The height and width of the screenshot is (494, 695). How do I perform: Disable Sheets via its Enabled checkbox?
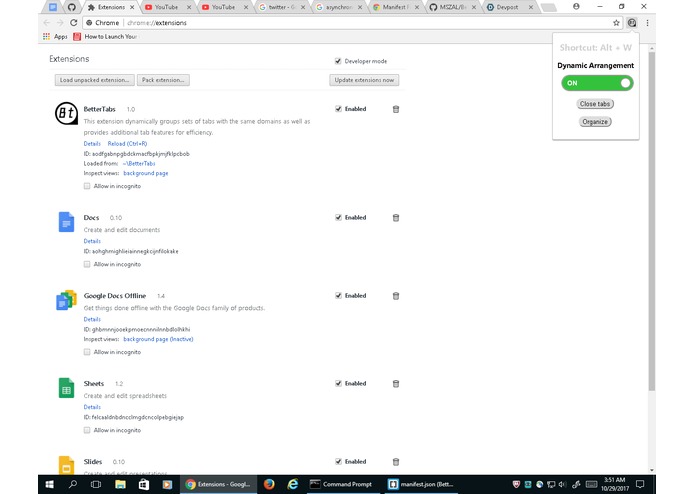click(x=338, y=383)
